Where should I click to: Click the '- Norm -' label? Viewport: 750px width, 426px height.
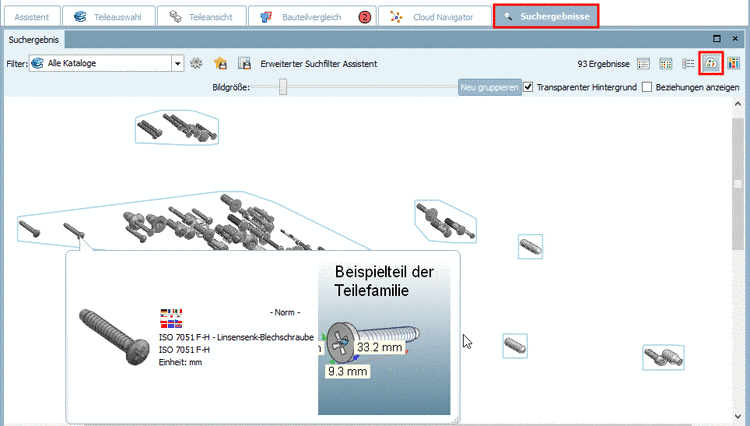(x=285, y=312)
